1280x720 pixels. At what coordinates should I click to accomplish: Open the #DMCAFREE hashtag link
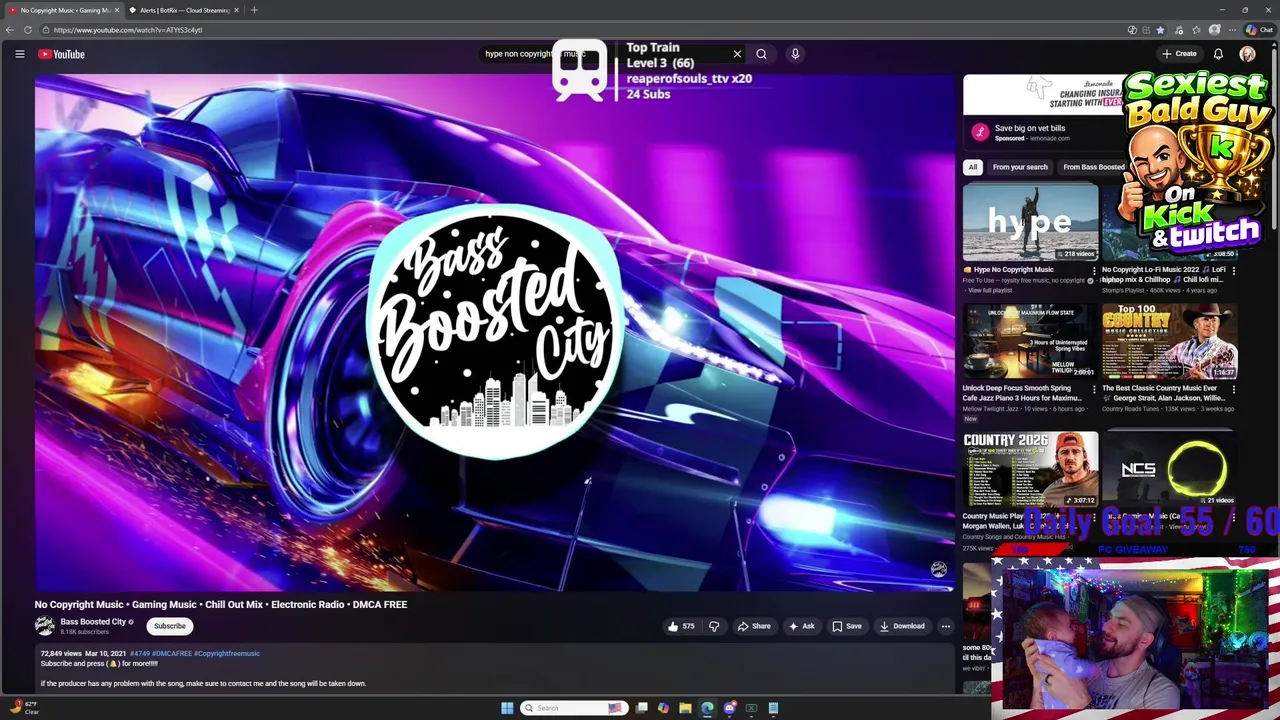pyautogui.click(x=172, y=653)
